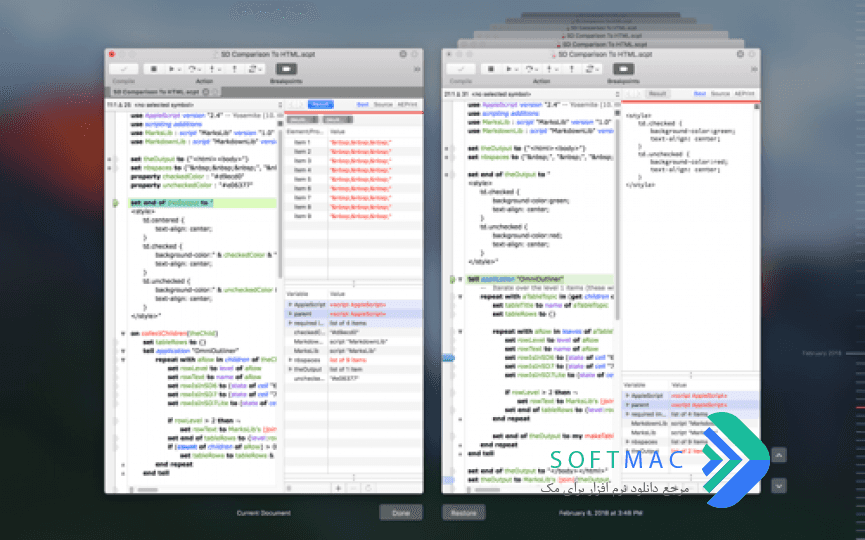This screenshot has height=540, width=865.
Task: Go to older version with down arrow
Action: tap(779, 486)
